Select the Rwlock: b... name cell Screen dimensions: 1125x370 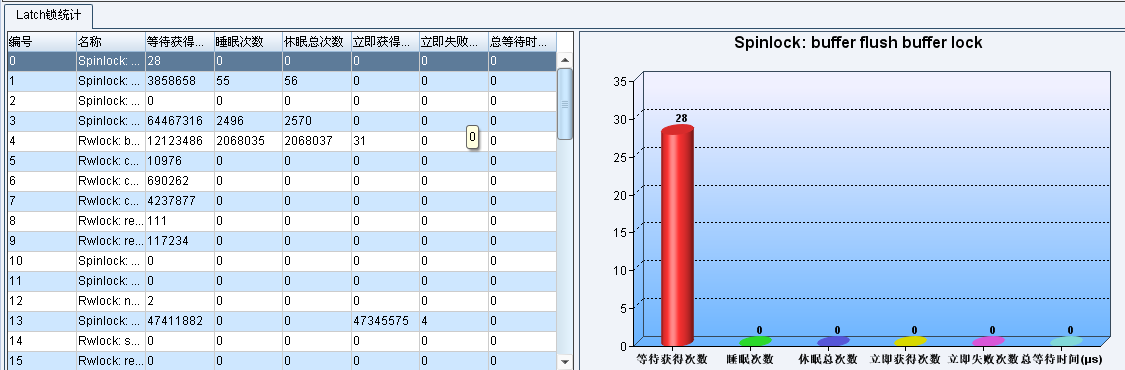click(x=110, y=141)
